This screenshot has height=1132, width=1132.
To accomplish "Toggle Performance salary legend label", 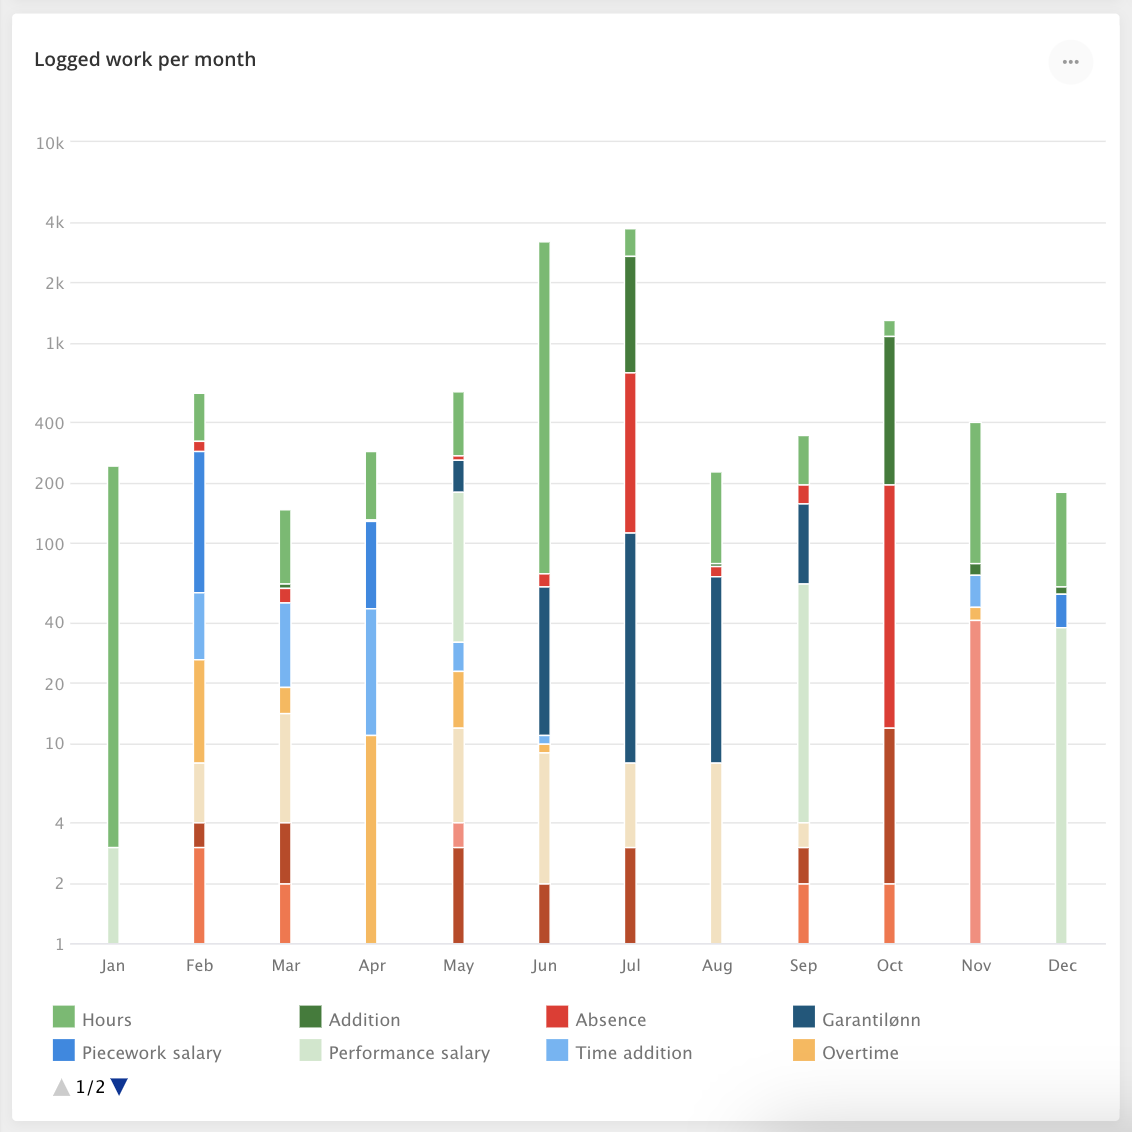I will tap(408, 1053).
